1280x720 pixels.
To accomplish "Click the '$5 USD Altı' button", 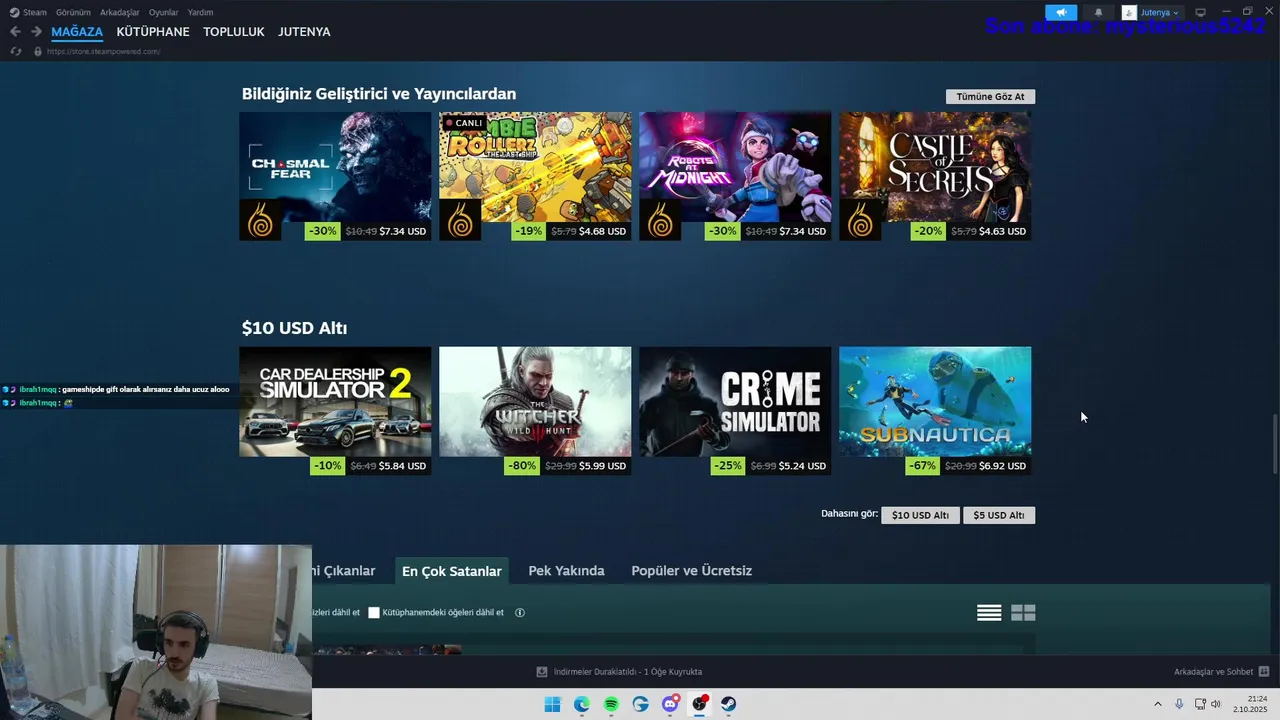I will click(x=999, y=515).
